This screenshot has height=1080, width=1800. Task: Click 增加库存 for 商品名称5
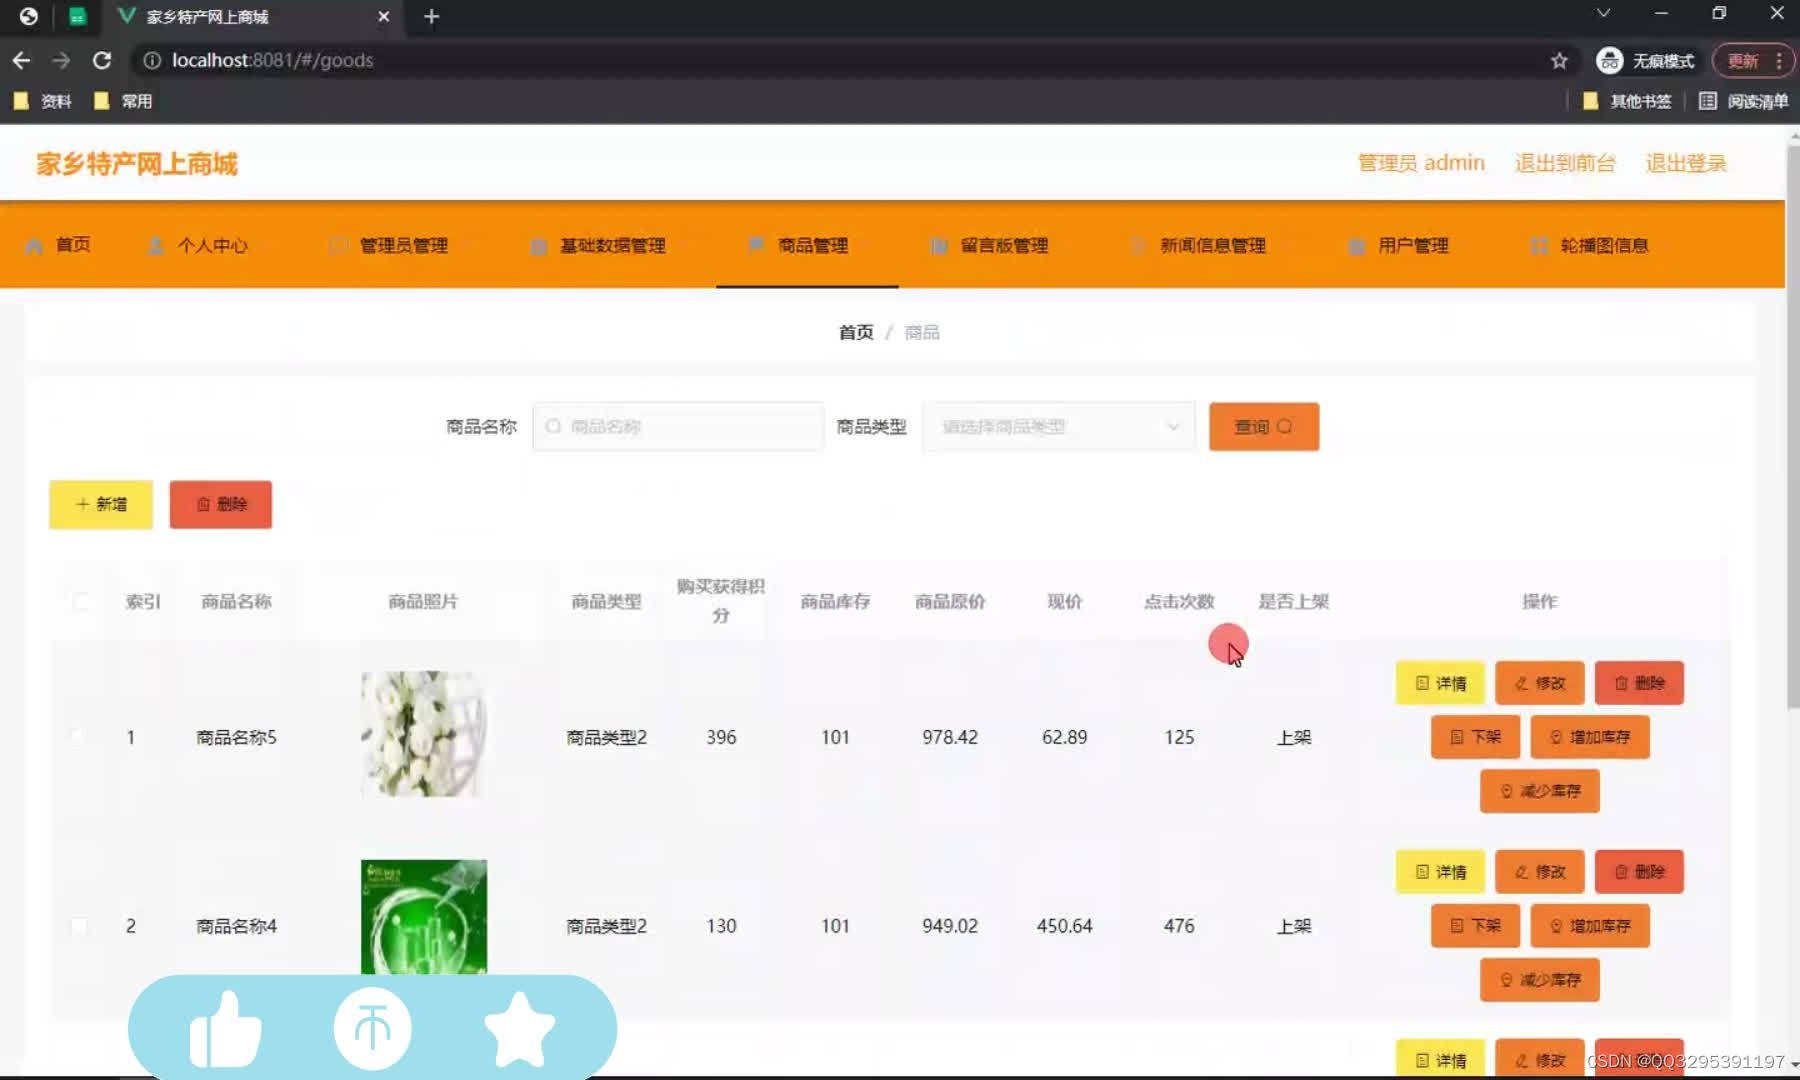point(1590,737)
